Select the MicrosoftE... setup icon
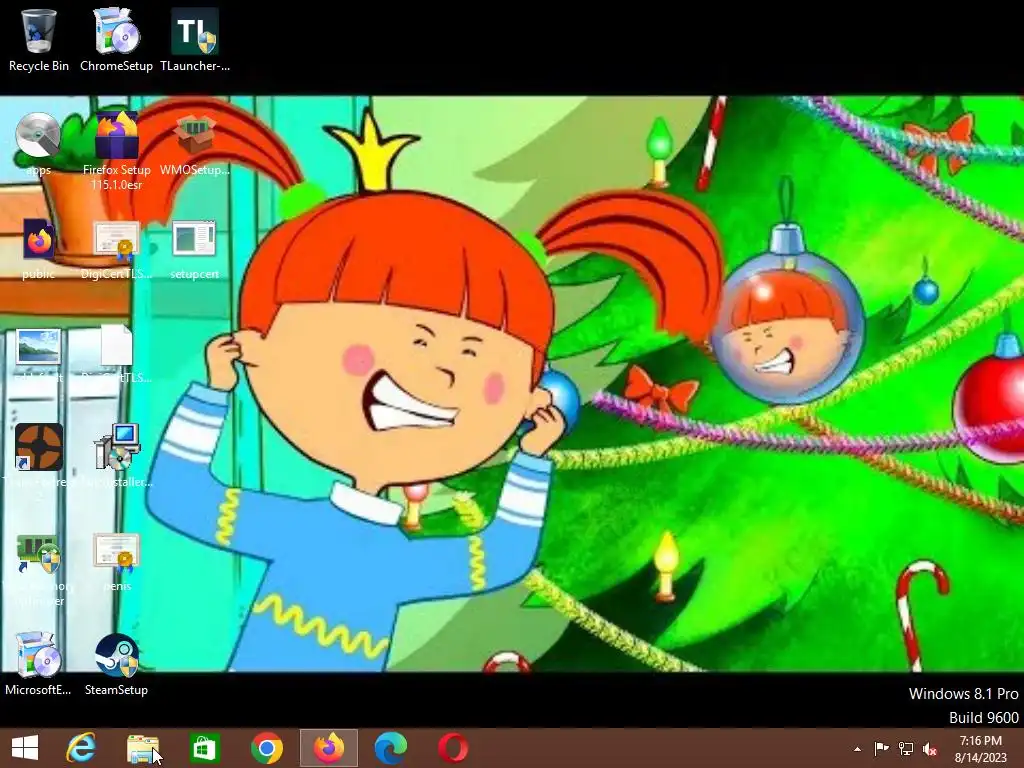 (39, 663)
